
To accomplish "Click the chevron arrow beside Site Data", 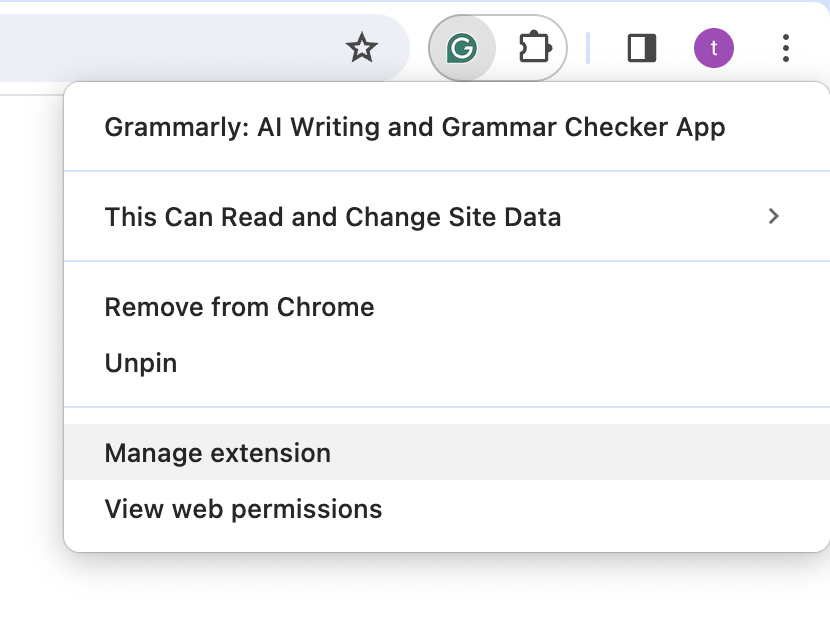I will 773,216.
